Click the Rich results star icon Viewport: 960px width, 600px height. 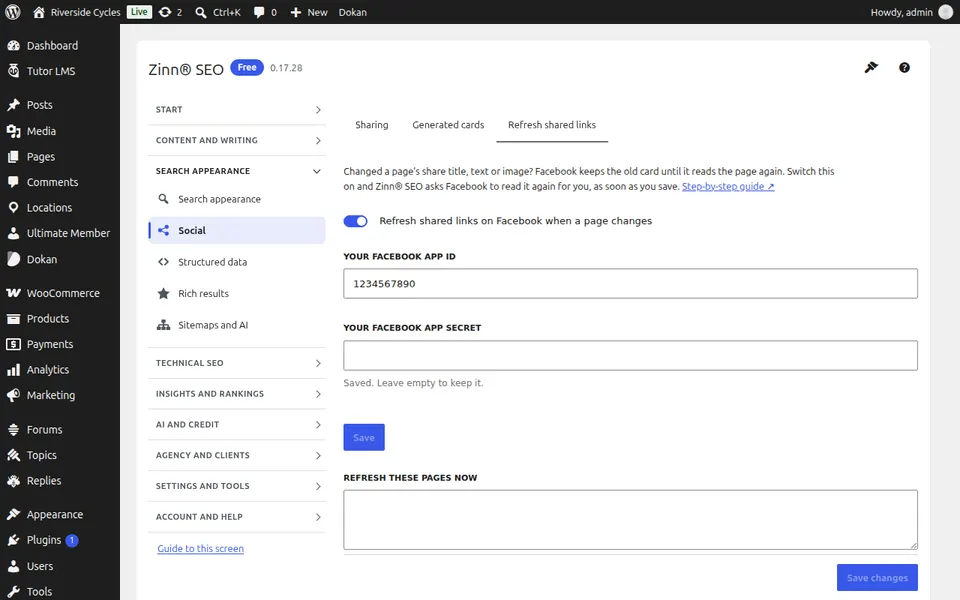tap(163, 293)
